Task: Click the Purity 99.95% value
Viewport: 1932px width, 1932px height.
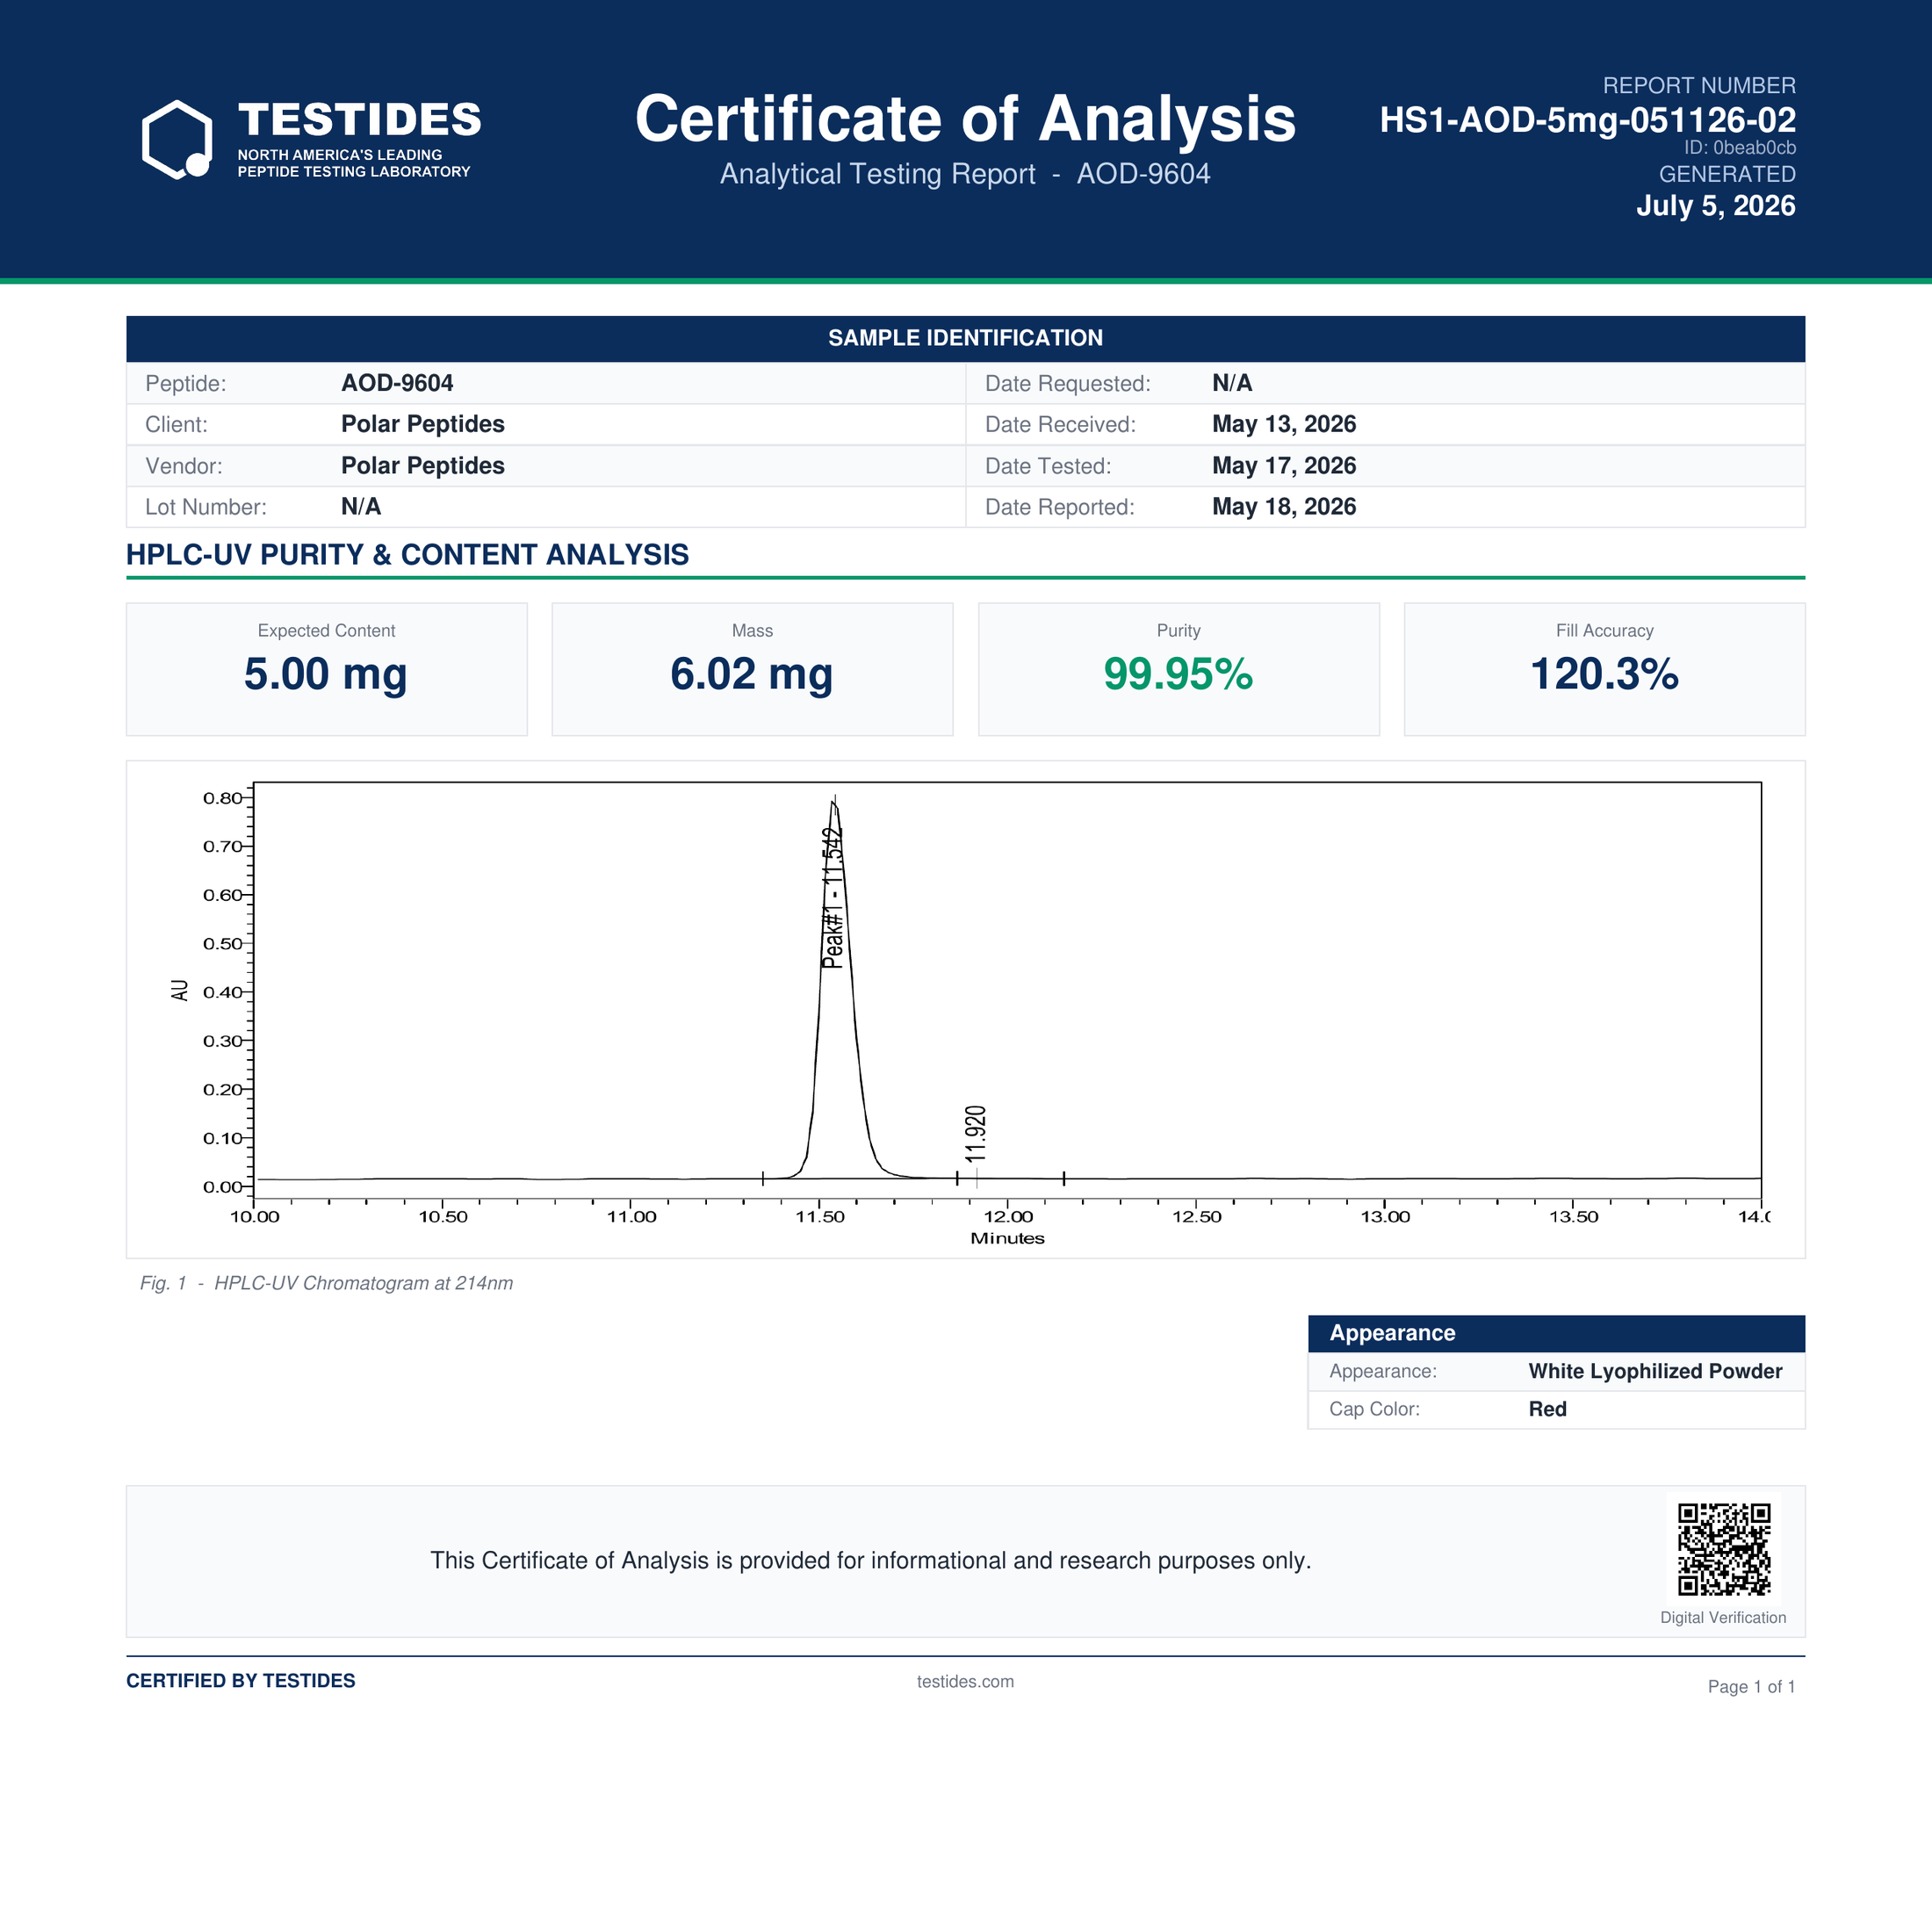Action: click(x=1178, y=674)
